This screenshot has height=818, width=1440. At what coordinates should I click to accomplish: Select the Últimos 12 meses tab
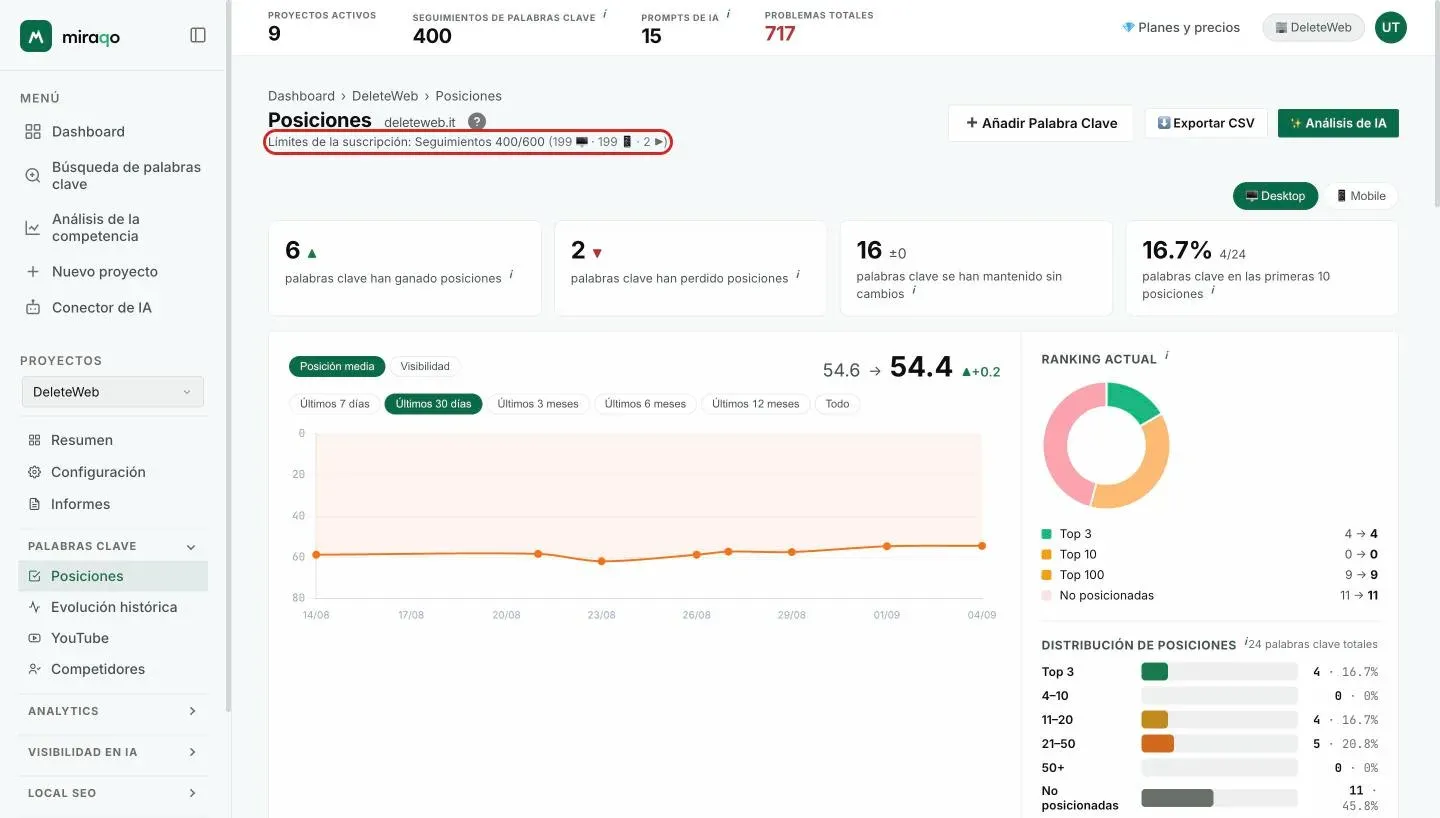[755, 404]
